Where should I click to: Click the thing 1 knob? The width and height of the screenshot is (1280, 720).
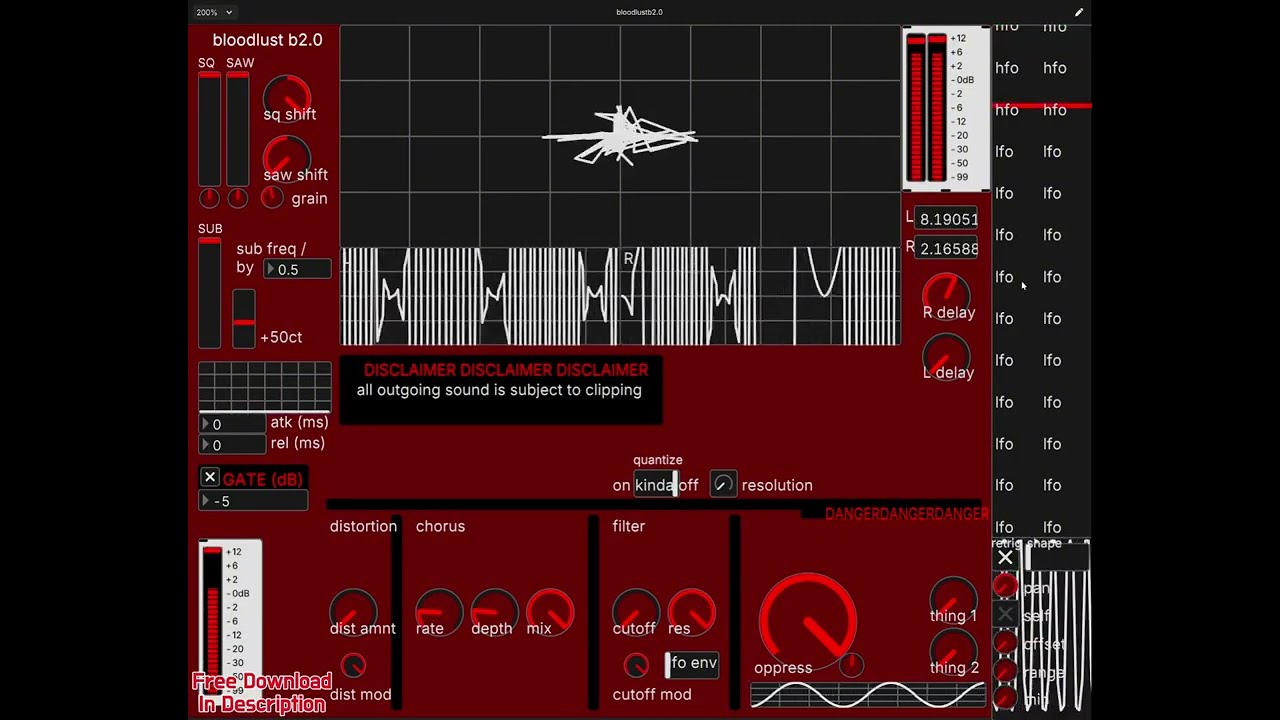[953, 600]
